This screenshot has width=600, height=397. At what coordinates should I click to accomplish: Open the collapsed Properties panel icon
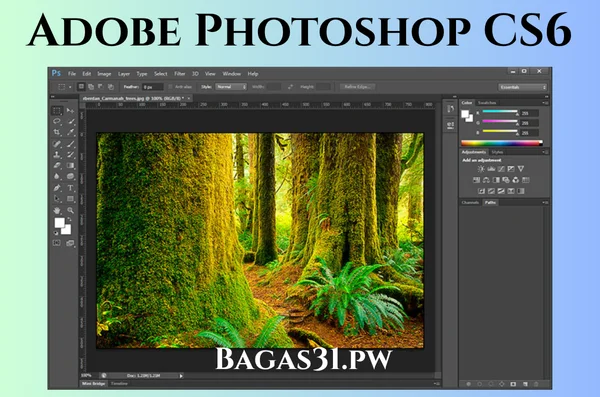click(450, 125)
